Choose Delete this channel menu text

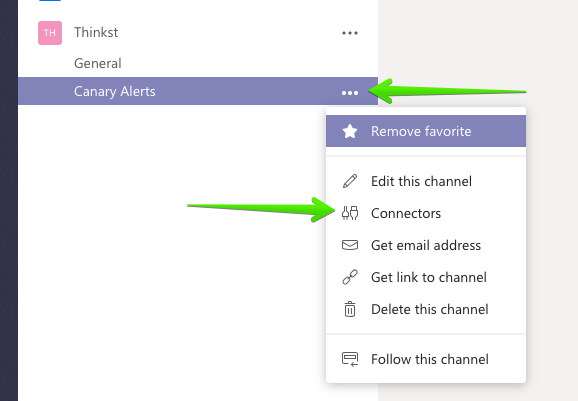pos(430,309)
